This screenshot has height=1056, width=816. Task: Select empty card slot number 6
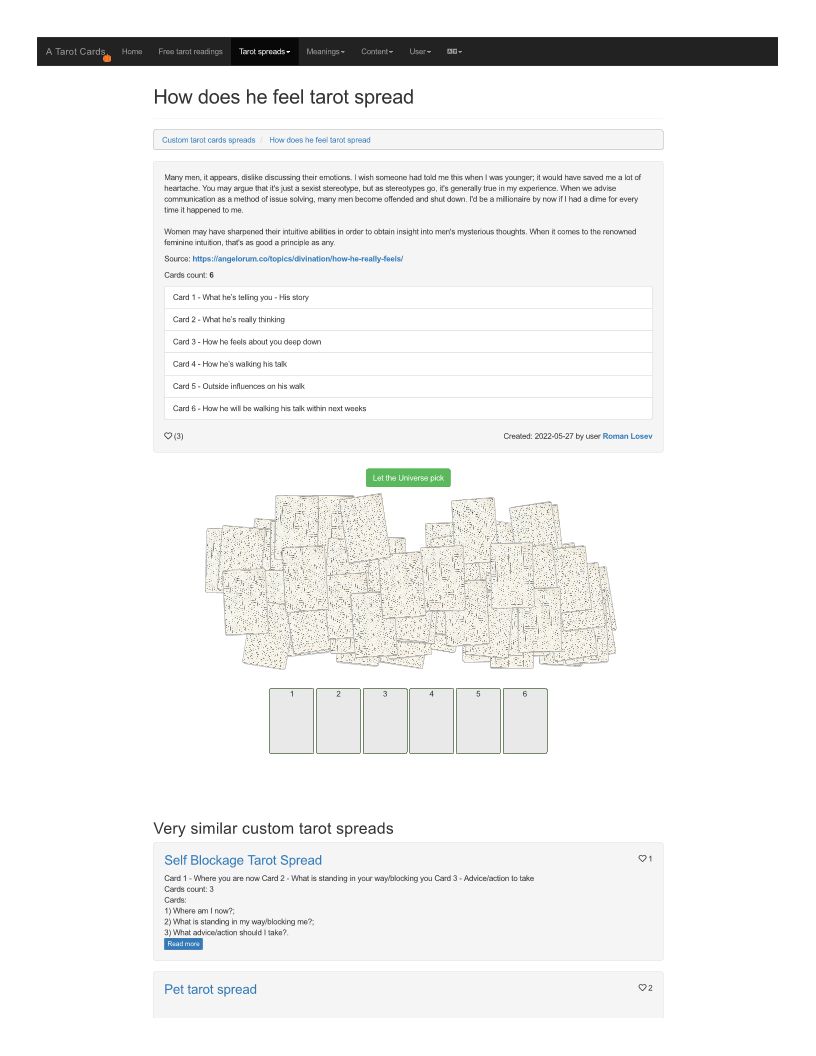tap(525, 721)
